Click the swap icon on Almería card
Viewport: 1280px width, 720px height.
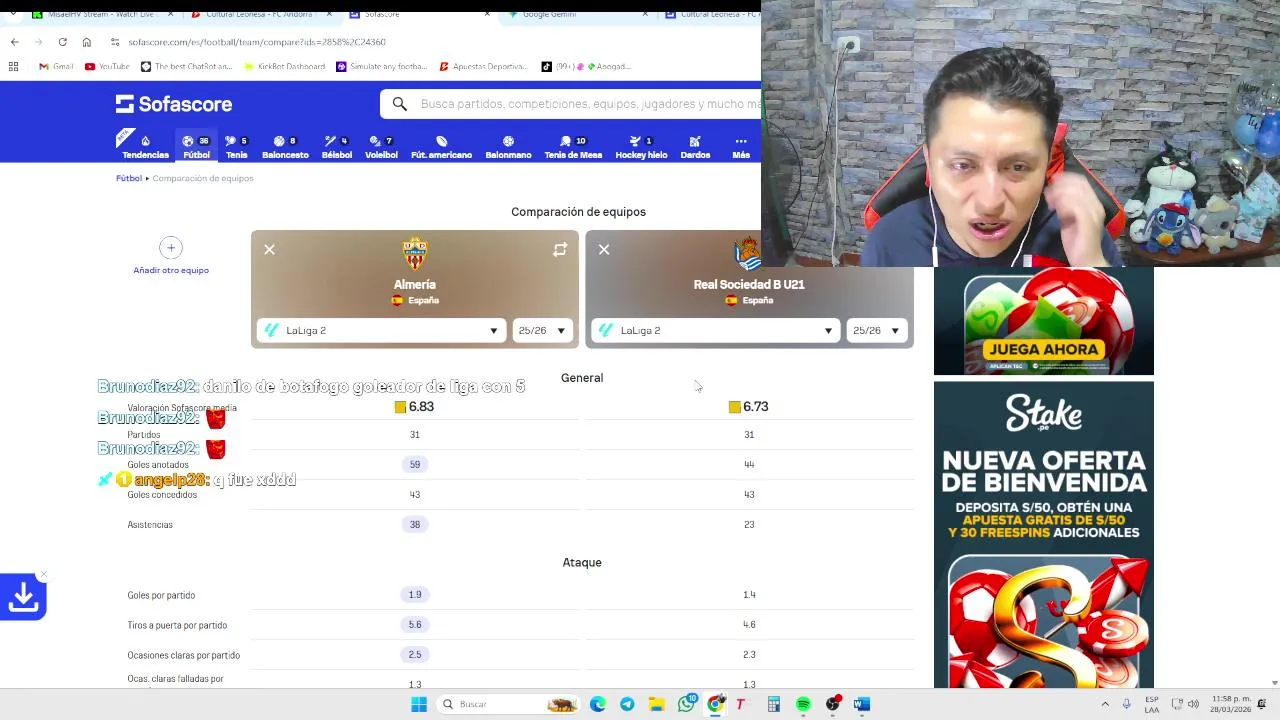[x=560, y=249]
